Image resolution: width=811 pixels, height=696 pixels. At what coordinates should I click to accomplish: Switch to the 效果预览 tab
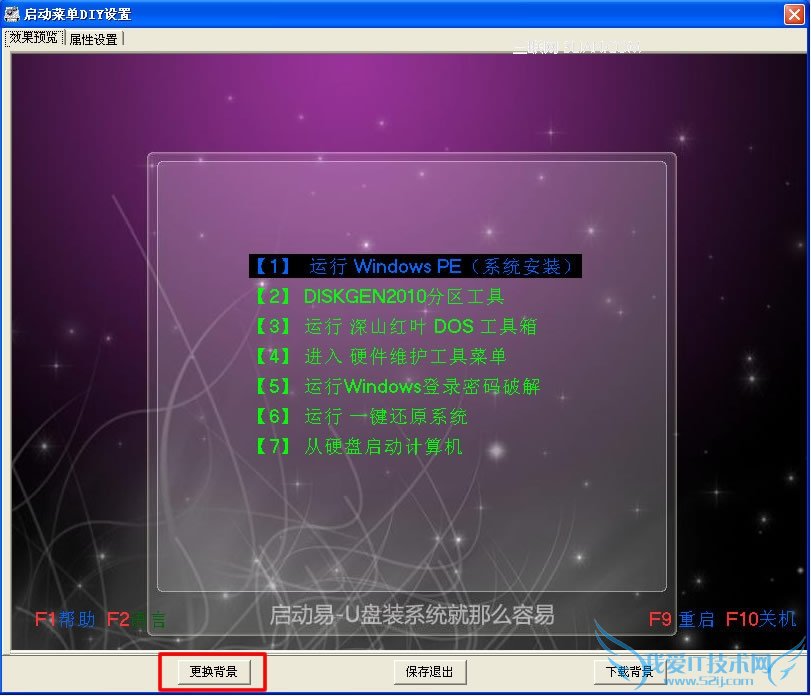click(x=34, y=38)
